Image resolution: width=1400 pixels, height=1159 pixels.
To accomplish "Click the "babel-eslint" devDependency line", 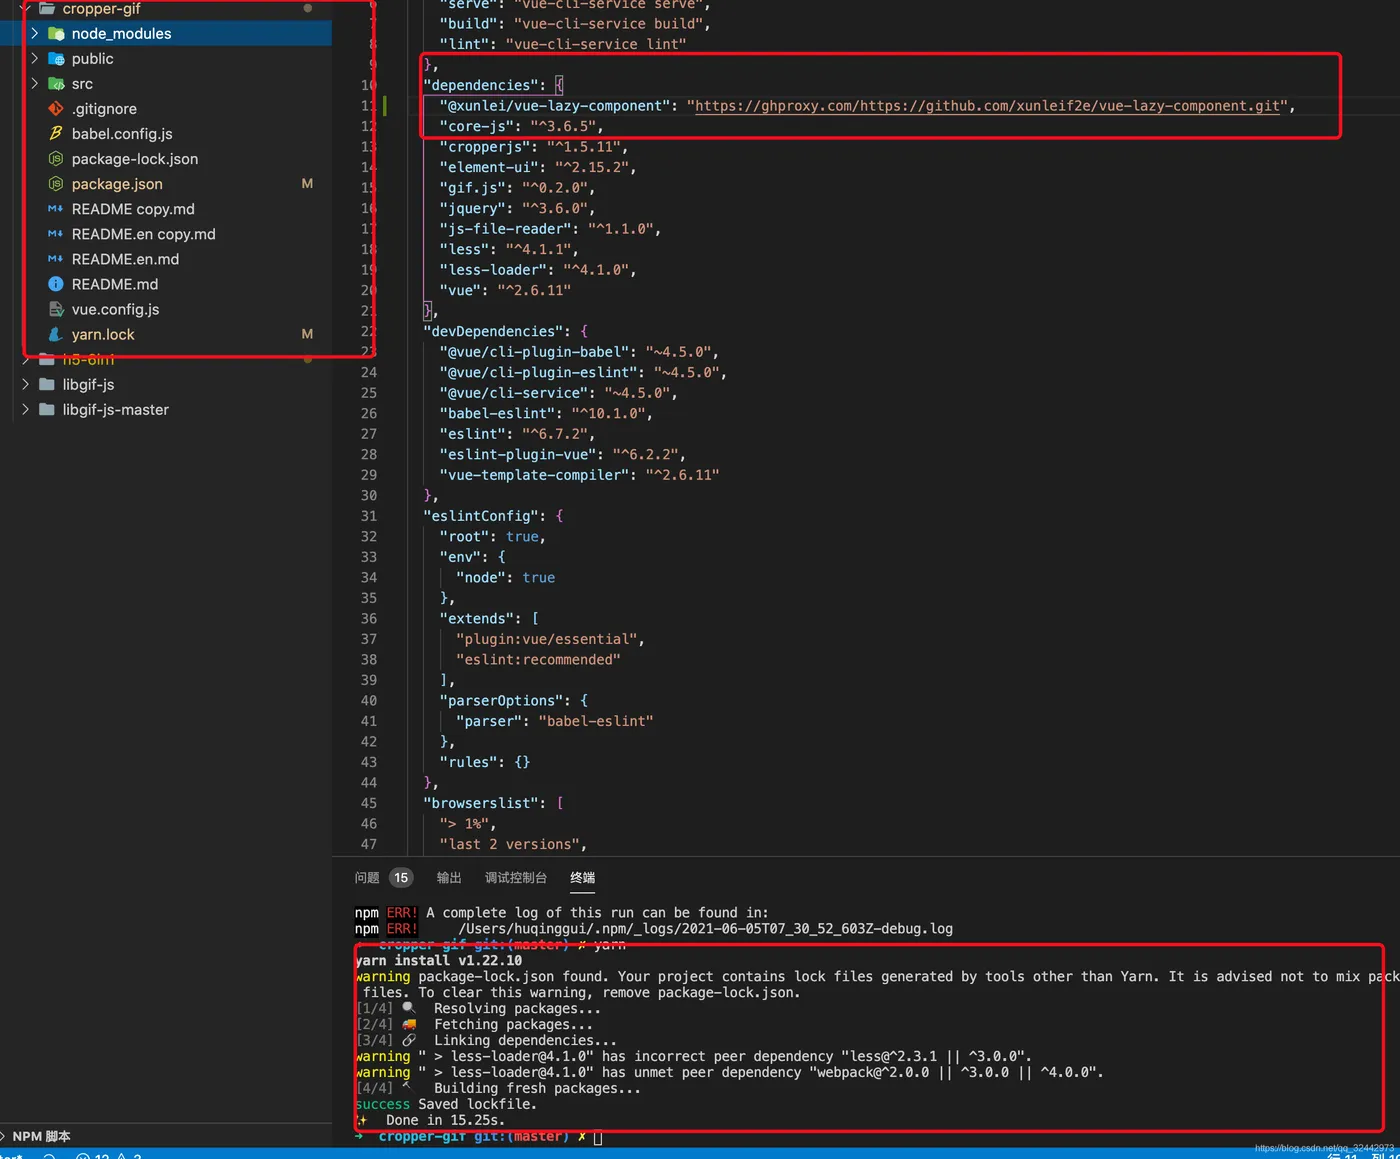I will coord(546,413).
